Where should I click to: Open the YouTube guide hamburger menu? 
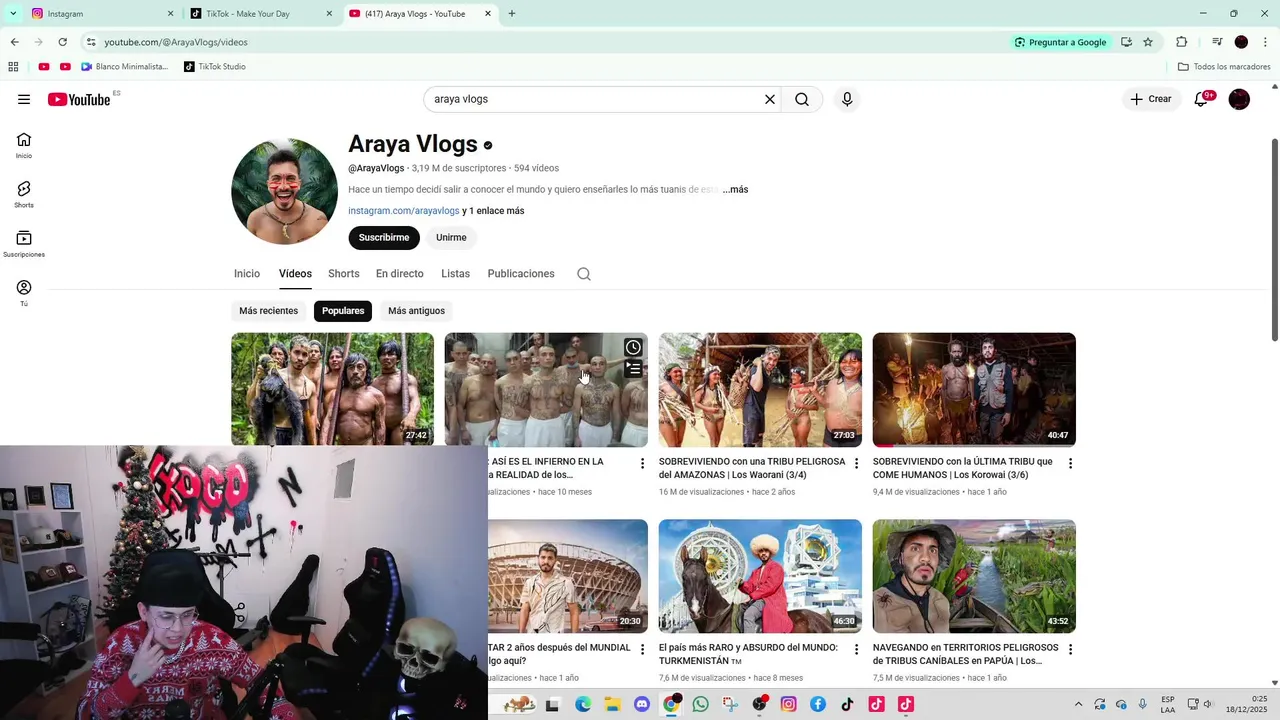24,99
